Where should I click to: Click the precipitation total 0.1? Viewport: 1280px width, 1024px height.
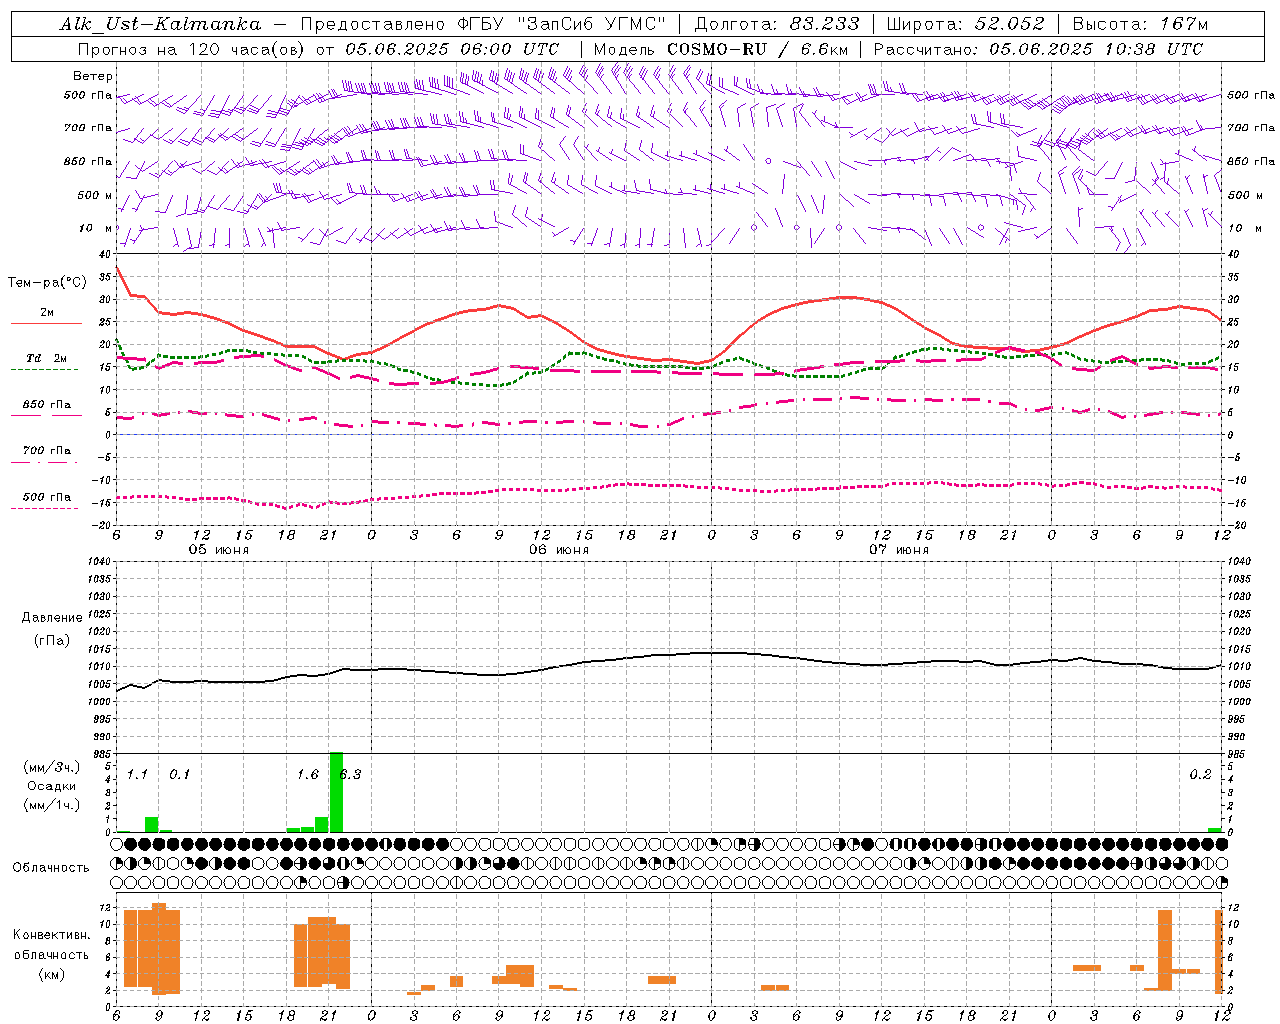(179, 775)
